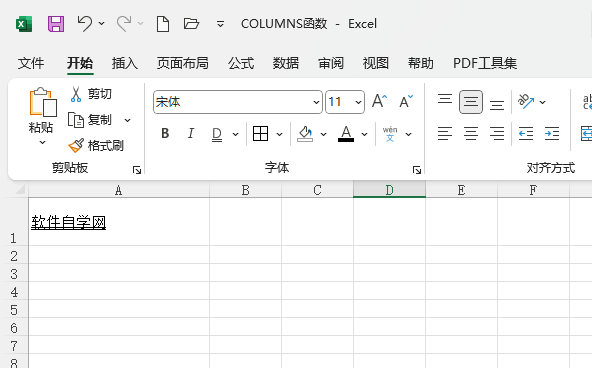The image size is (592, 368).
Task: Open the 剪贴板 dialog launcher
Action: click(x=137, y=171)
